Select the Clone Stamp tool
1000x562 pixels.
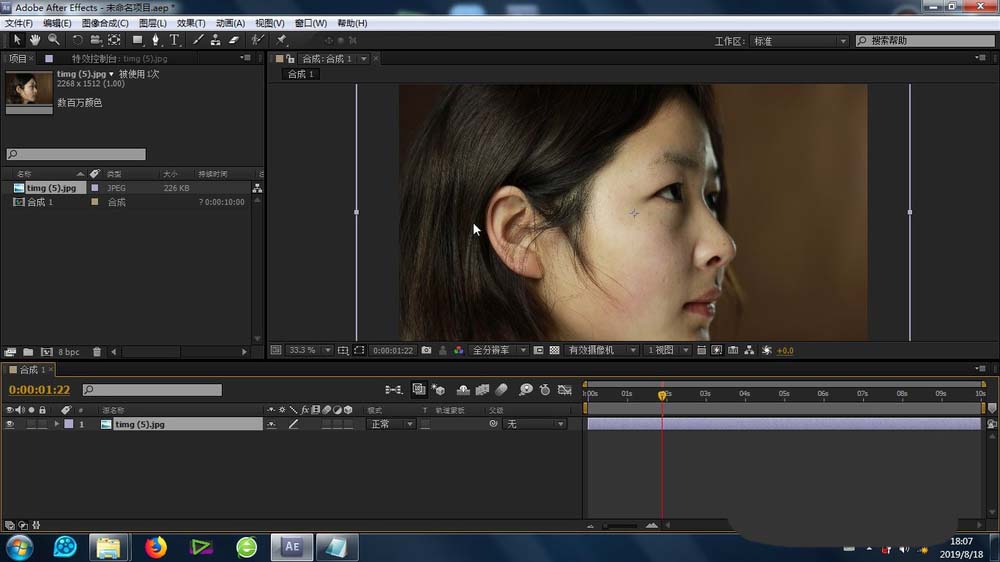pyautogui.click(x=216, y=40)
